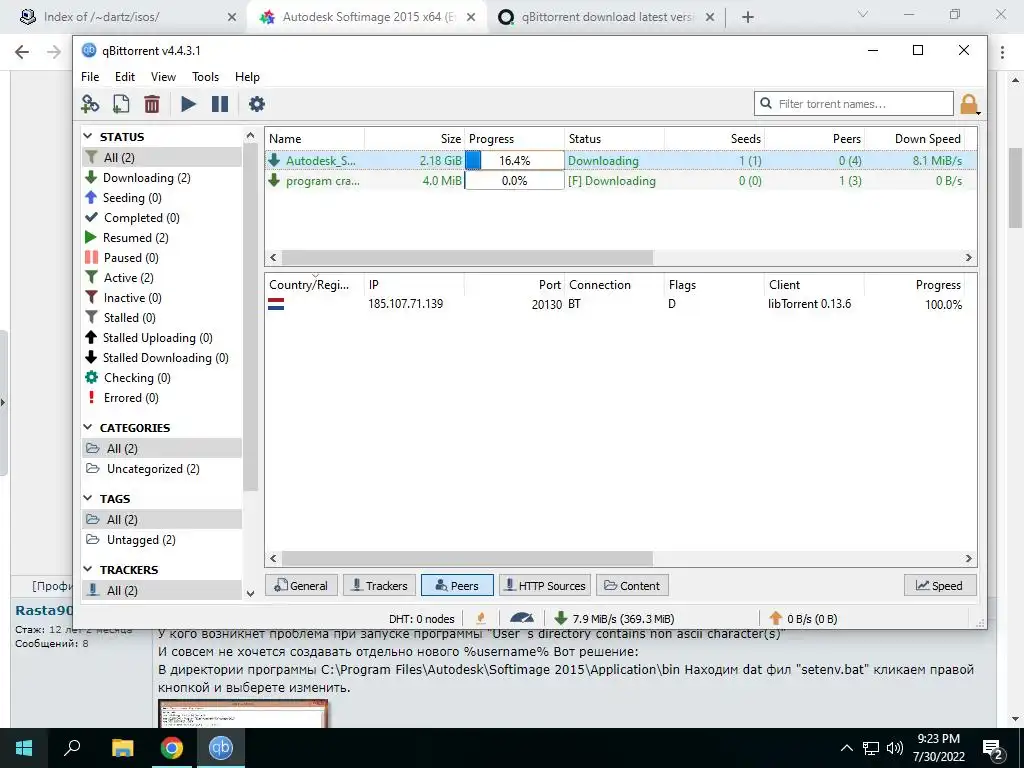Image resolution: width=1024 pixels, height=768 pixels.
Task: Select the program cra... torrent row
Action: tap(620, 181)
